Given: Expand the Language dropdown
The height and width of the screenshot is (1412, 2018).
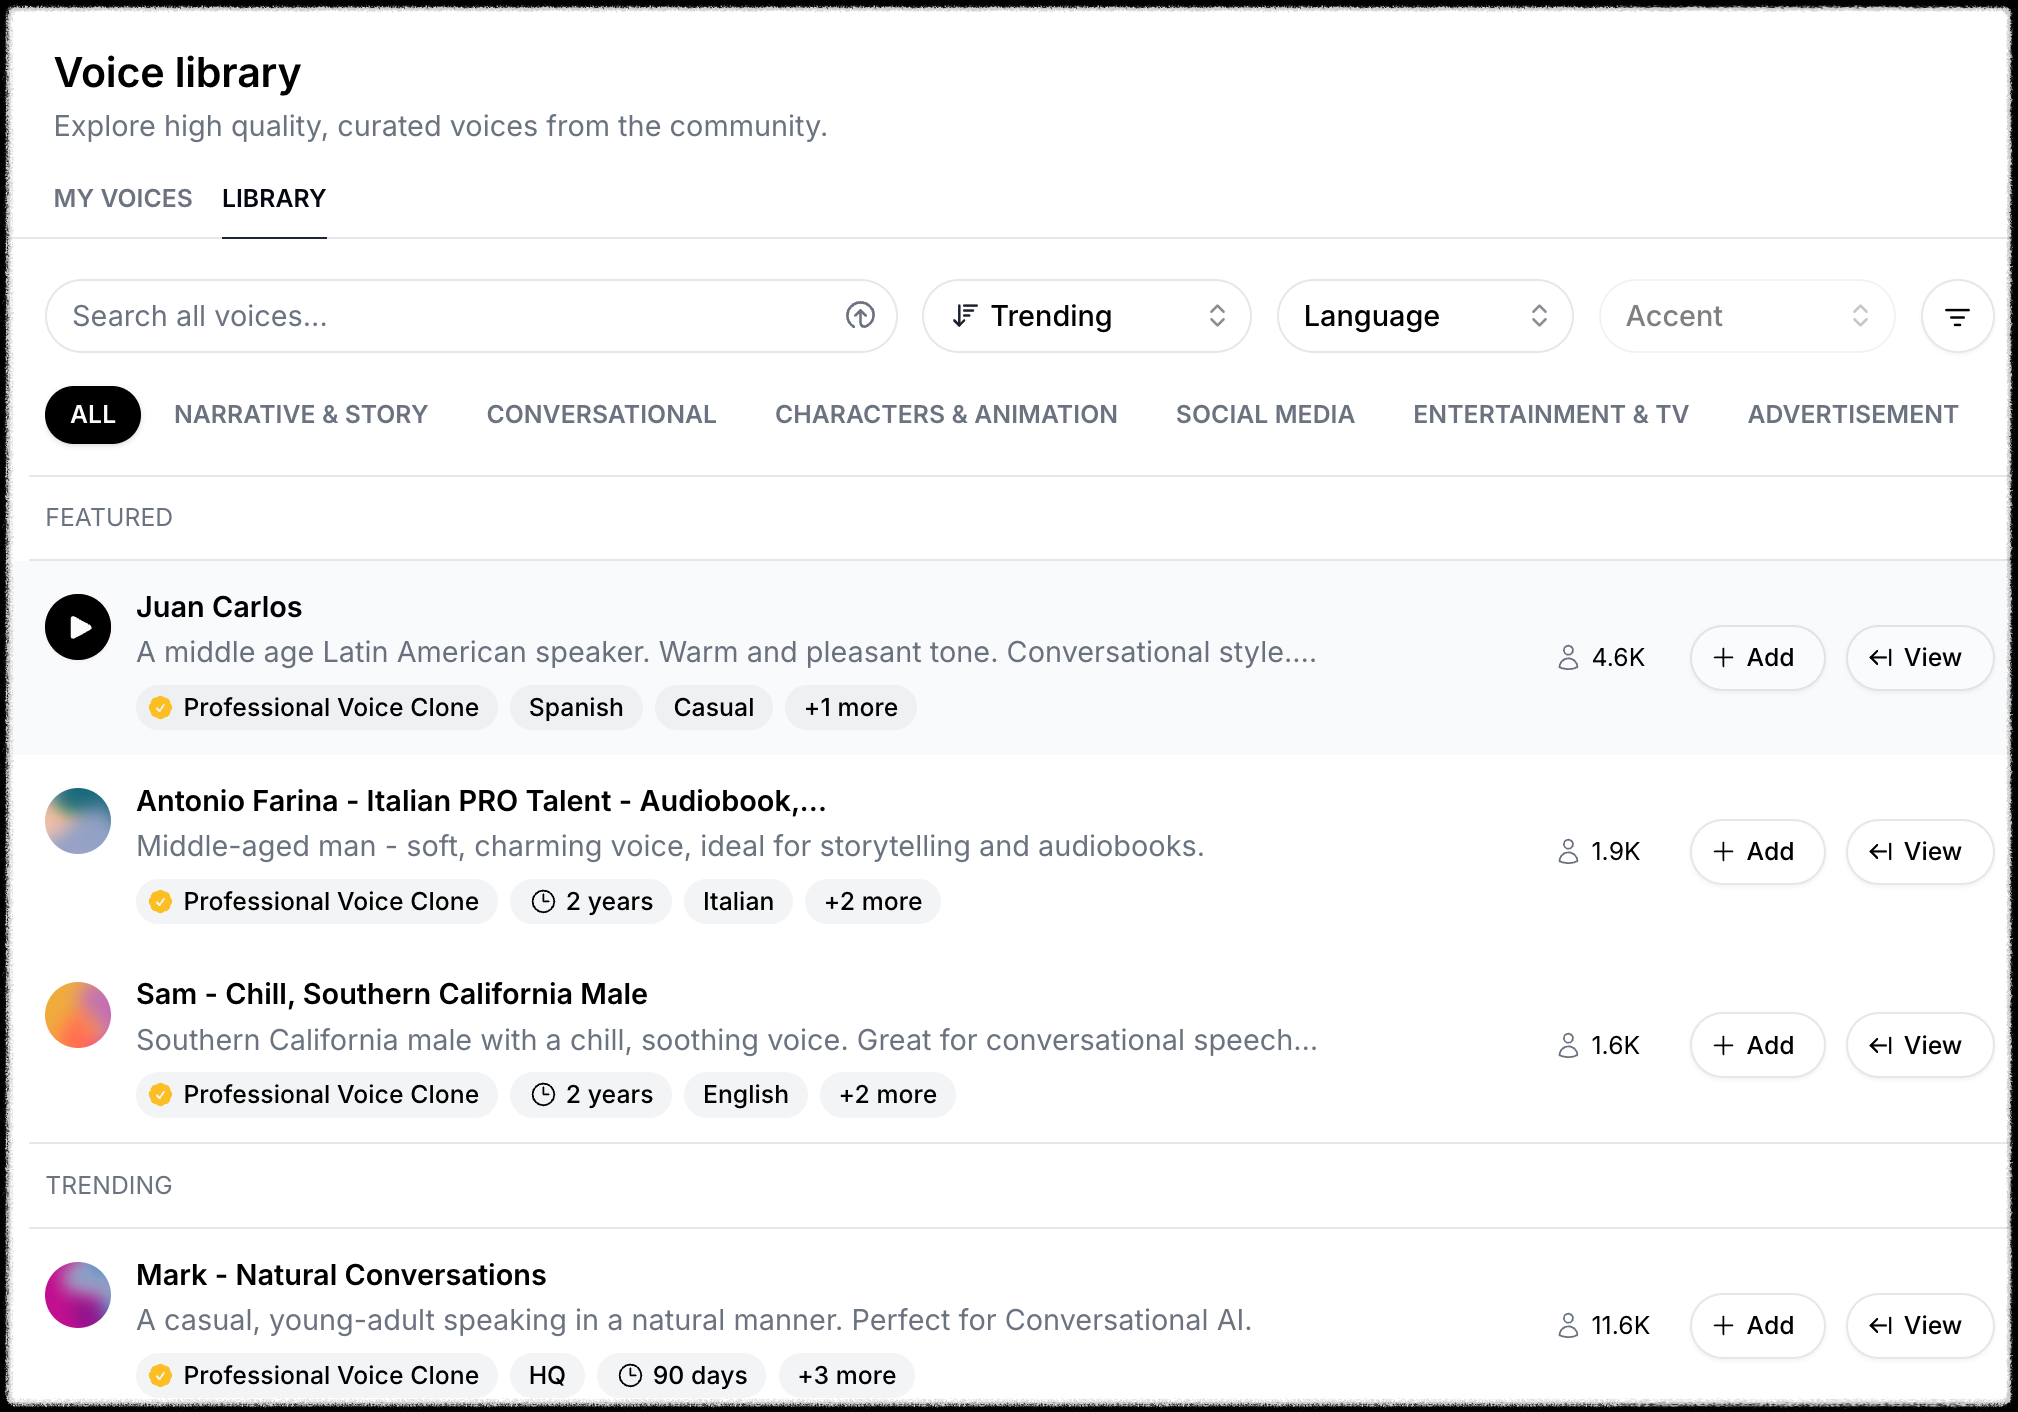Looking at the screenshot, I should point(1424,316).
